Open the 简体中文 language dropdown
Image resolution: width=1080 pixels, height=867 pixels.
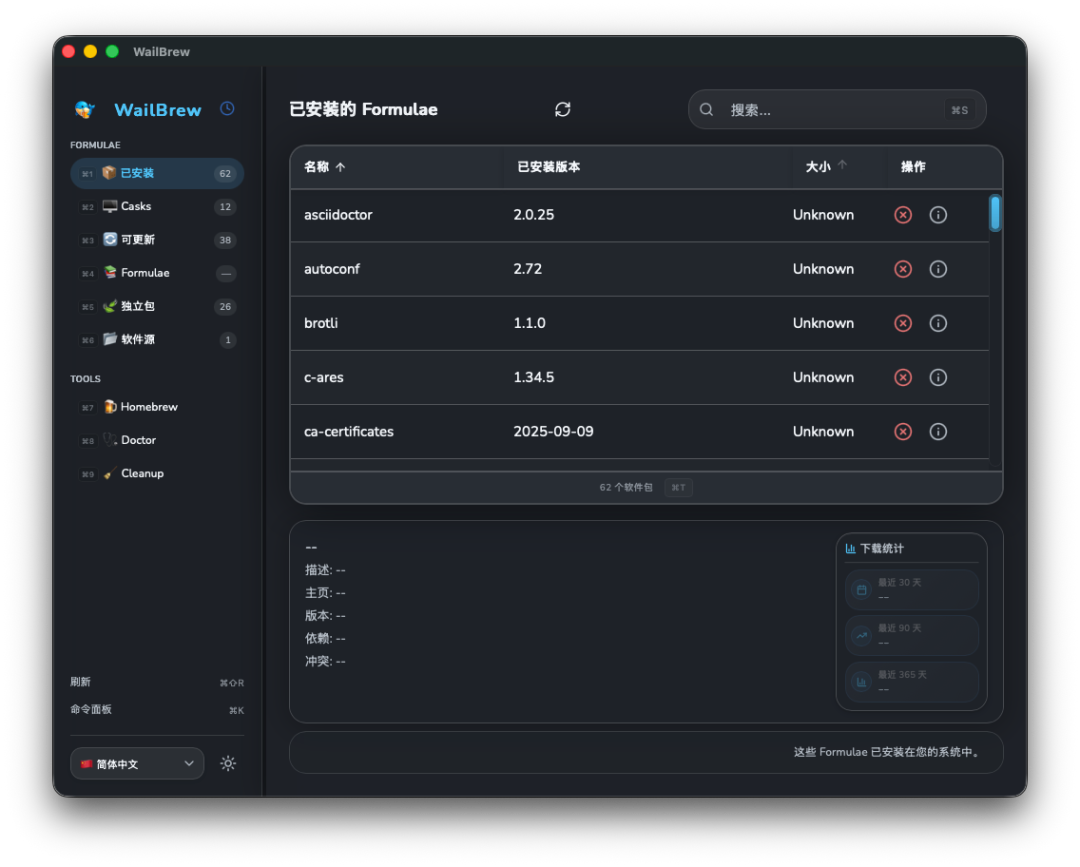pyautogui.click(x=137, y=763)
